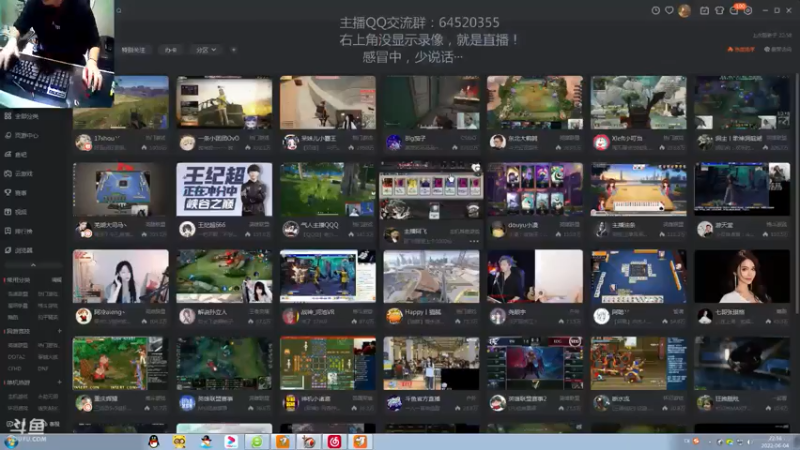Image resolution: width=800 pixels, height=450 pixels.
Task: Click streamer name 王纪超666
Action: pyautogui.click(x=212, y=225)
